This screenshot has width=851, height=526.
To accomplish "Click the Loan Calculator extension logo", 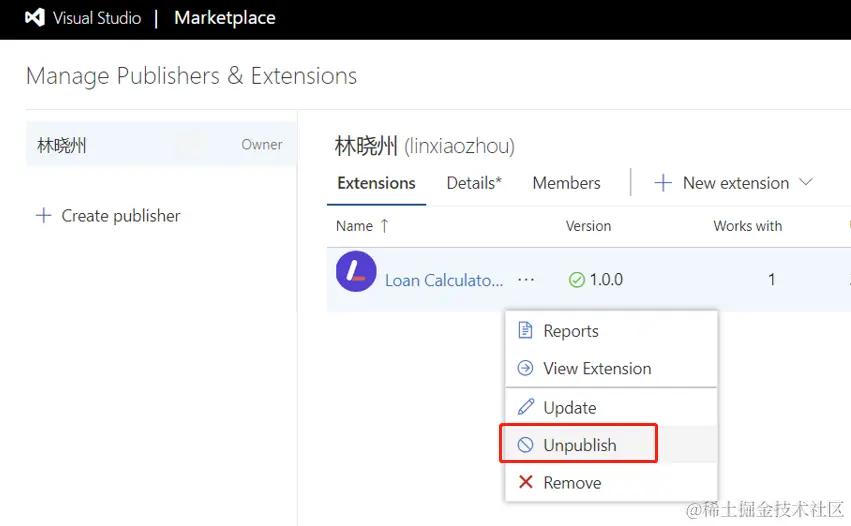I will 356,271.
